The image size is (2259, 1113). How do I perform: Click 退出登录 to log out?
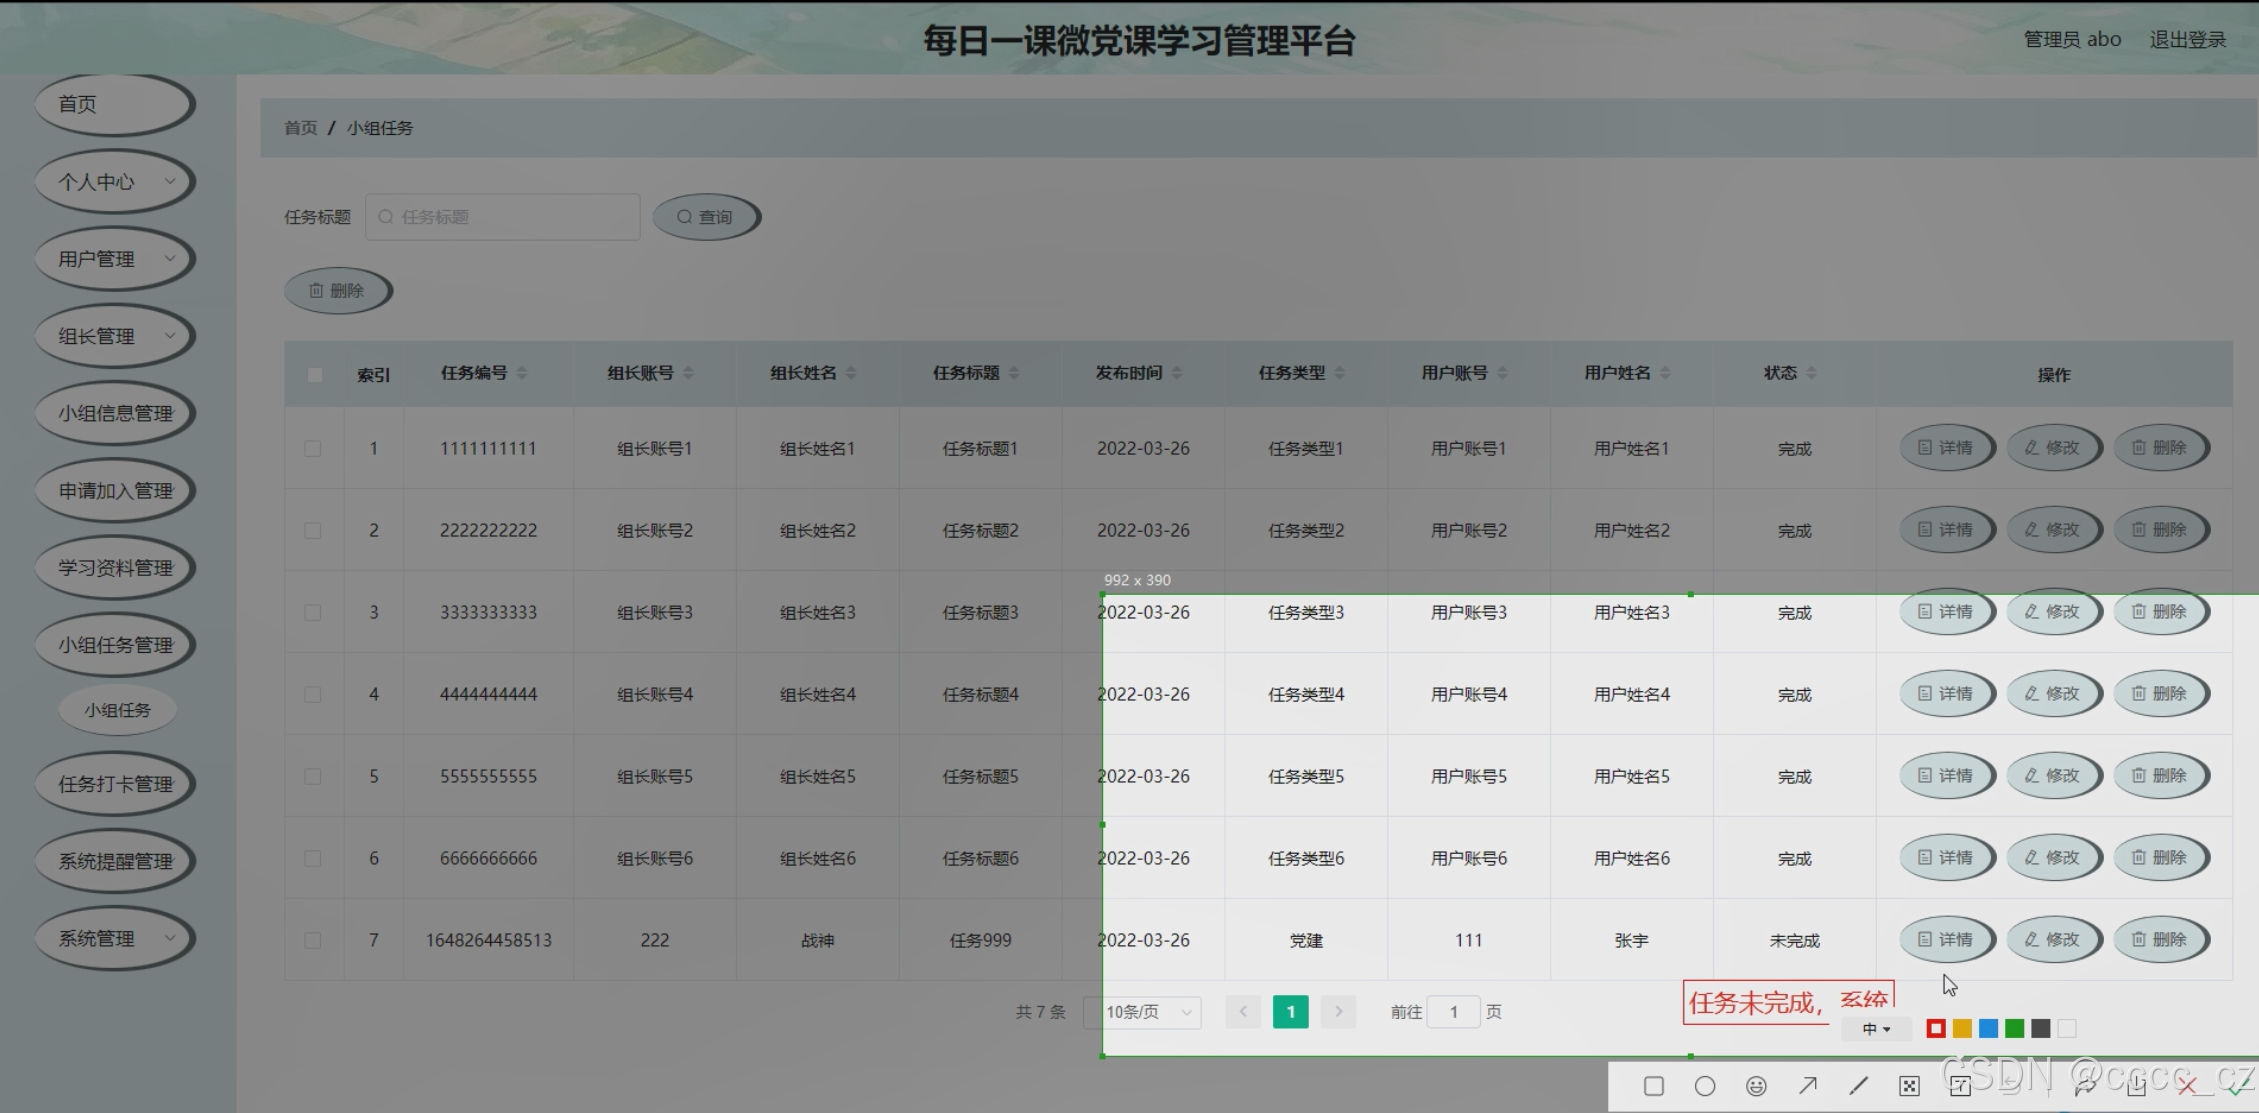2187,40
